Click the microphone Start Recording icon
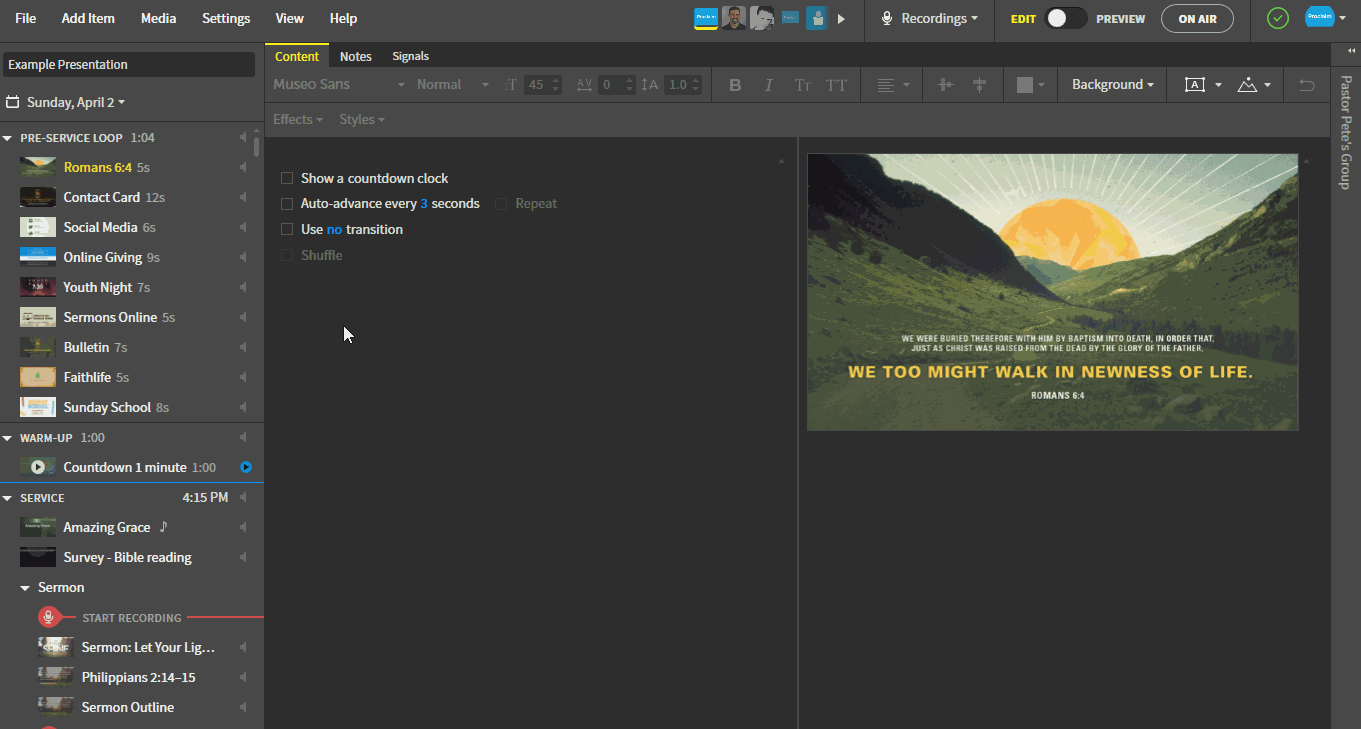 [x=48, y=617]
